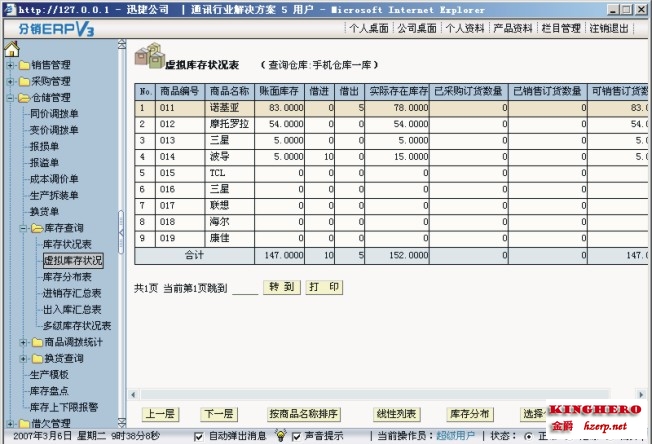
Task: Click the 库存查询 open folder icon
Action: point(37,228)
